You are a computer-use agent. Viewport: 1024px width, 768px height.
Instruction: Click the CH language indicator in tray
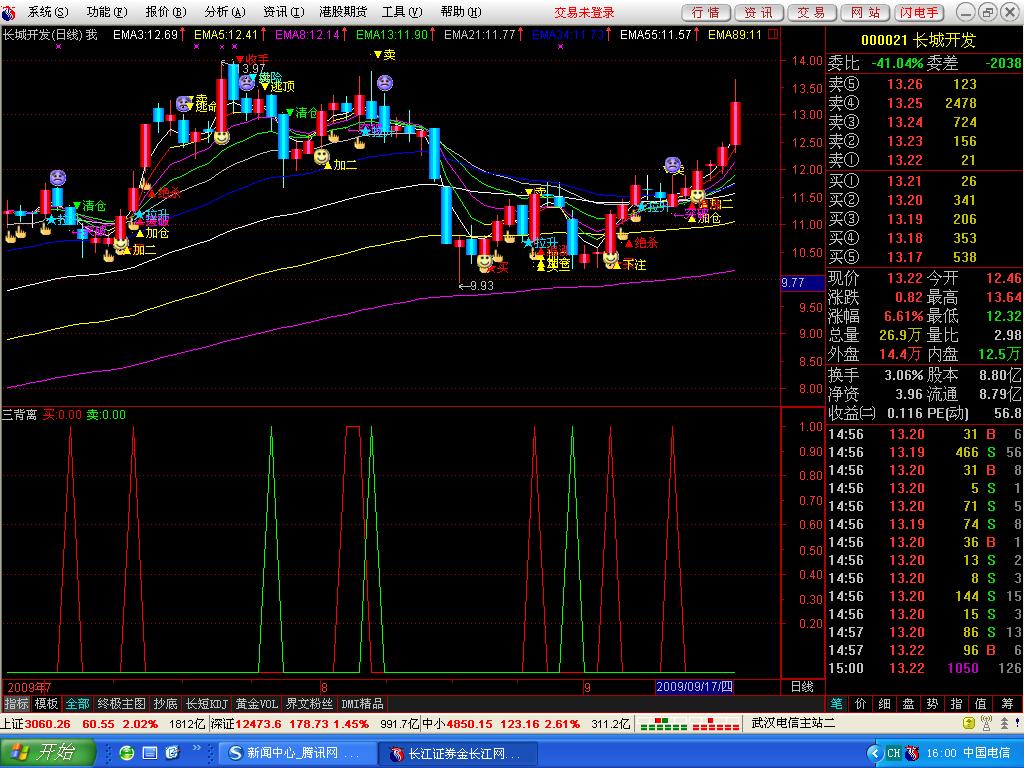point(893,753)
